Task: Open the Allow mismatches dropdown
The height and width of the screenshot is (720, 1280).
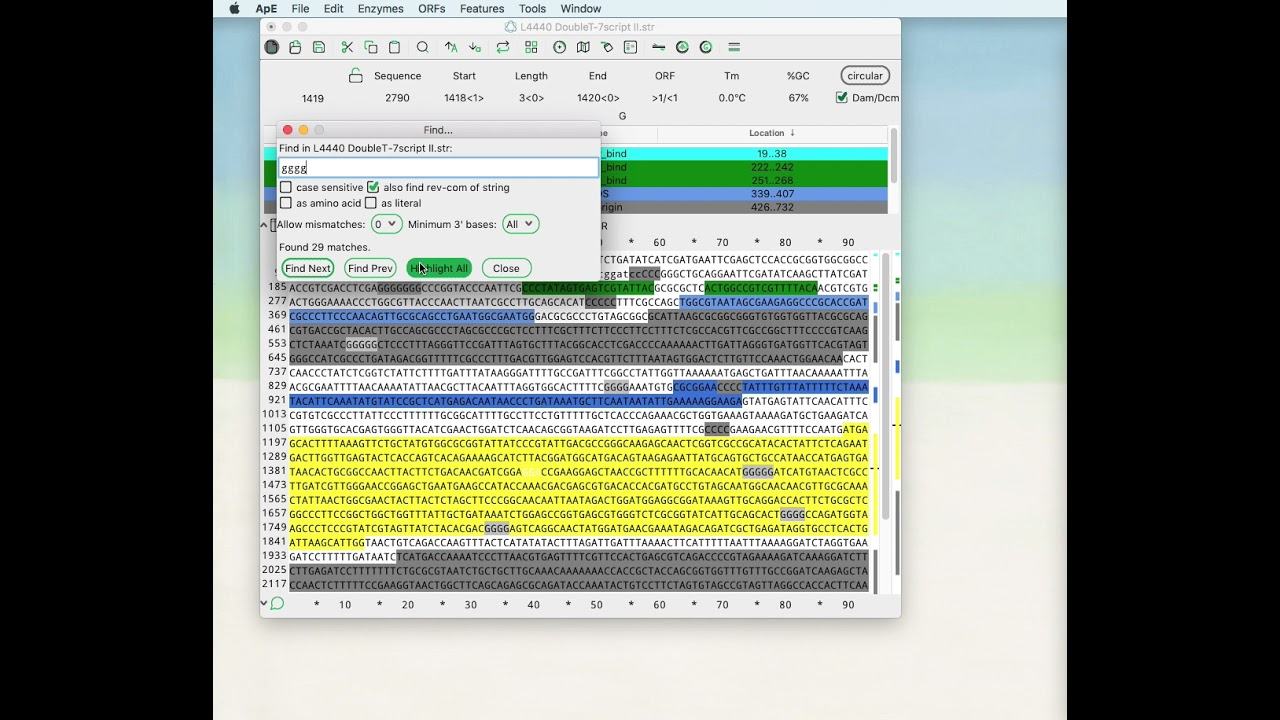Action: pos(386,224)
